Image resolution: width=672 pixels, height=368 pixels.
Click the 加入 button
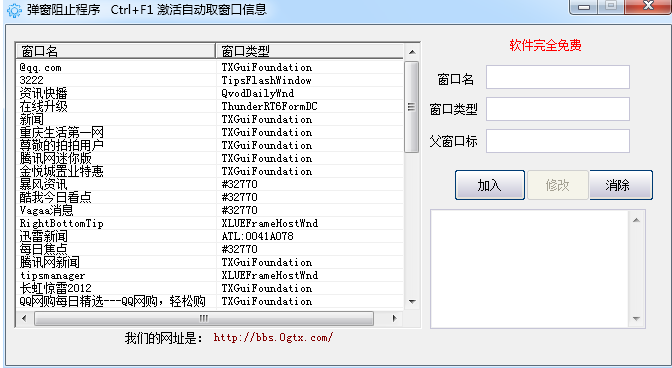pos(490,185)
